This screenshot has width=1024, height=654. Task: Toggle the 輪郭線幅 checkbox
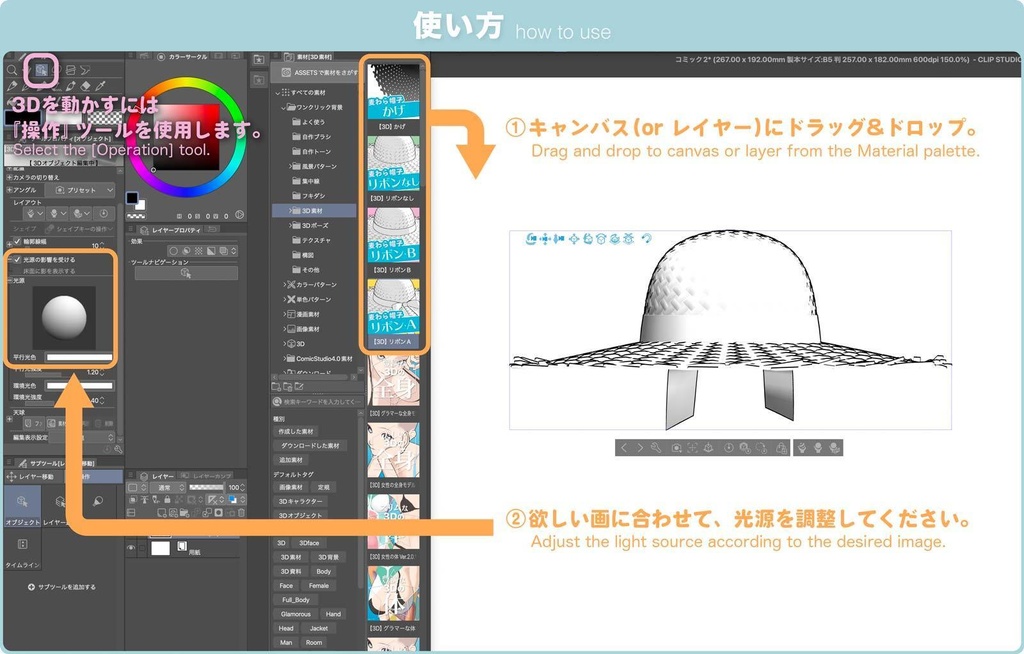coord(16,244)
